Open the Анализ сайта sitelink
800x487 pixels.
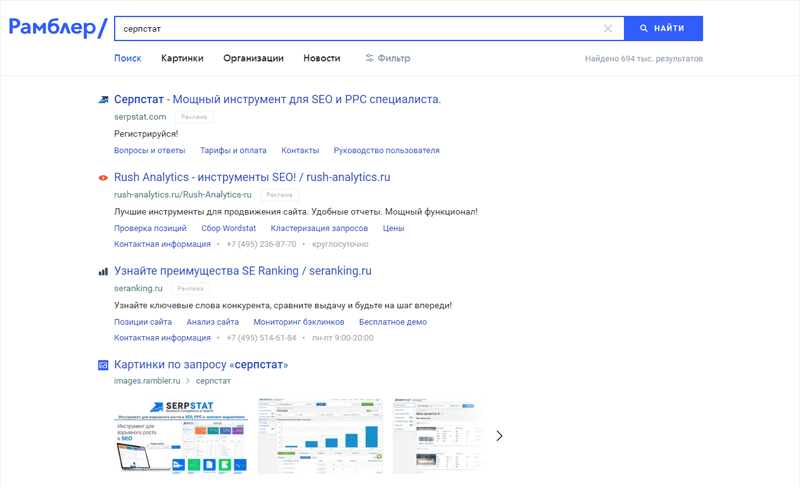(x=213, y=322)
